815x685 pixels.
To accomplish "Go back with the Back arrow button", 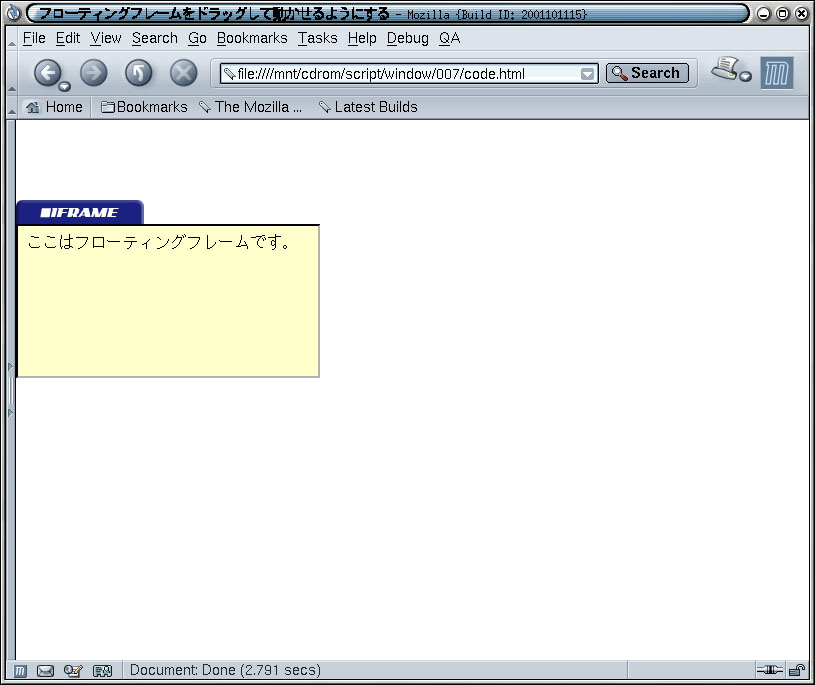I will 48,72.
